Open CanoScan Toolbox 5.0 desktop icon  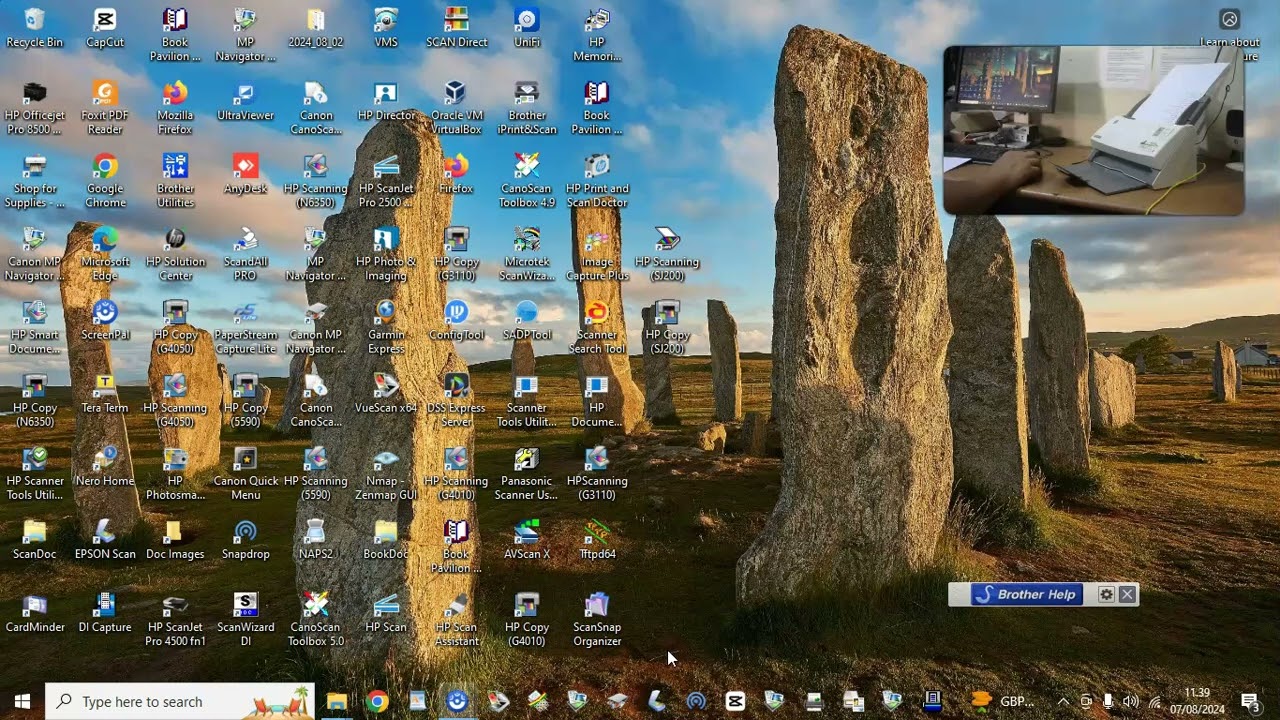pos(316,619)
